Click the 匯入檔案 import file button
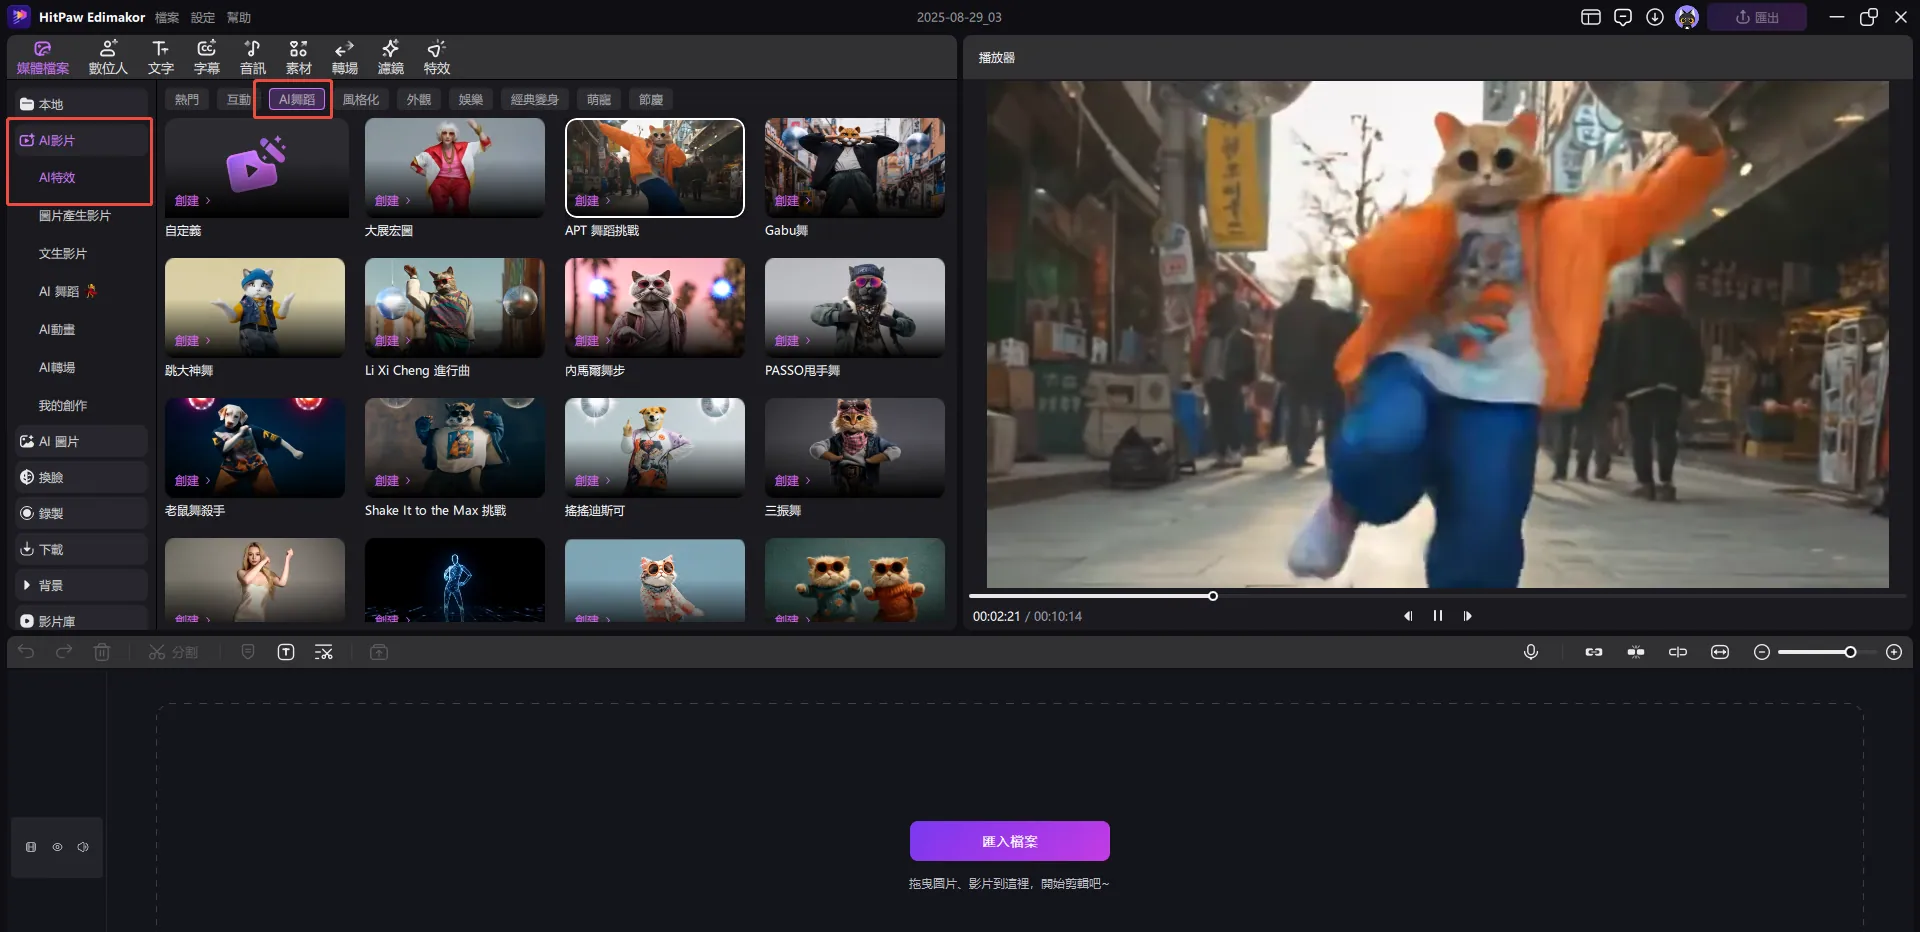This screenshot has height=932, width=1920. [x=1009, y=841]
